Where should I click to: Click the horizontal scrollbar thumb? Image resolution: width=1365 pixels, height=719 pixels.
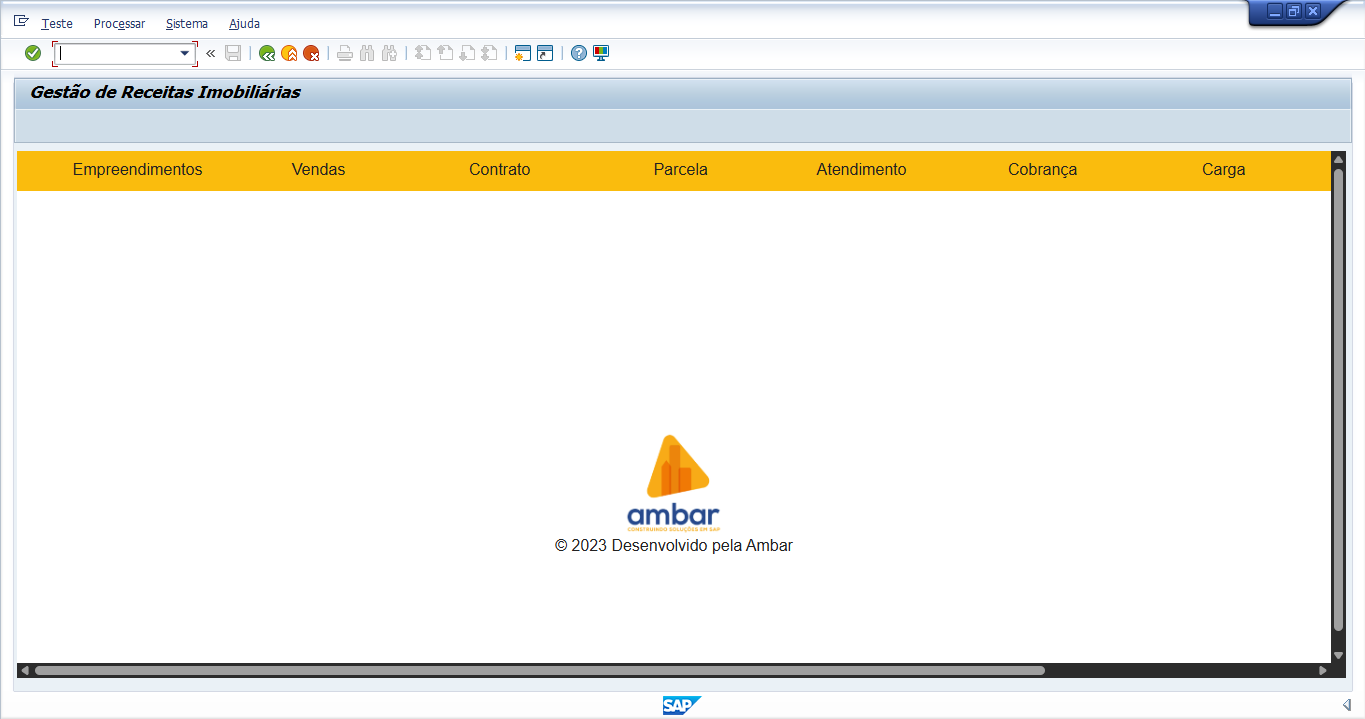coord(540,670)
